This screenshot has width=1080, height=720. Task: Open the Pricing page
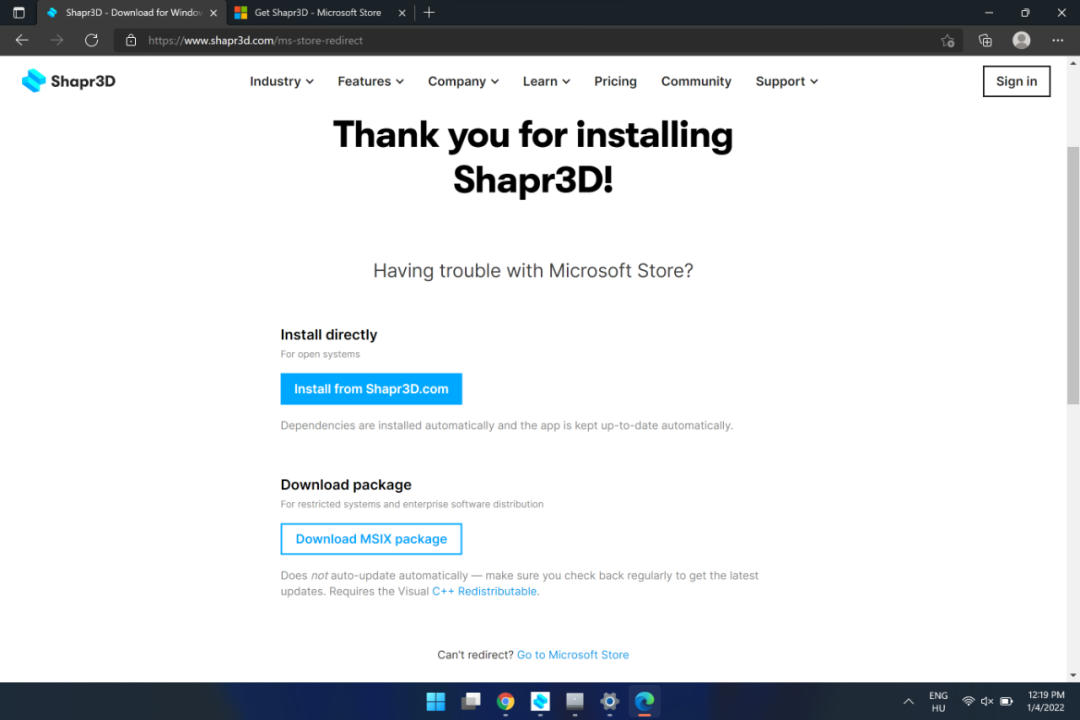tap(615, 81)
